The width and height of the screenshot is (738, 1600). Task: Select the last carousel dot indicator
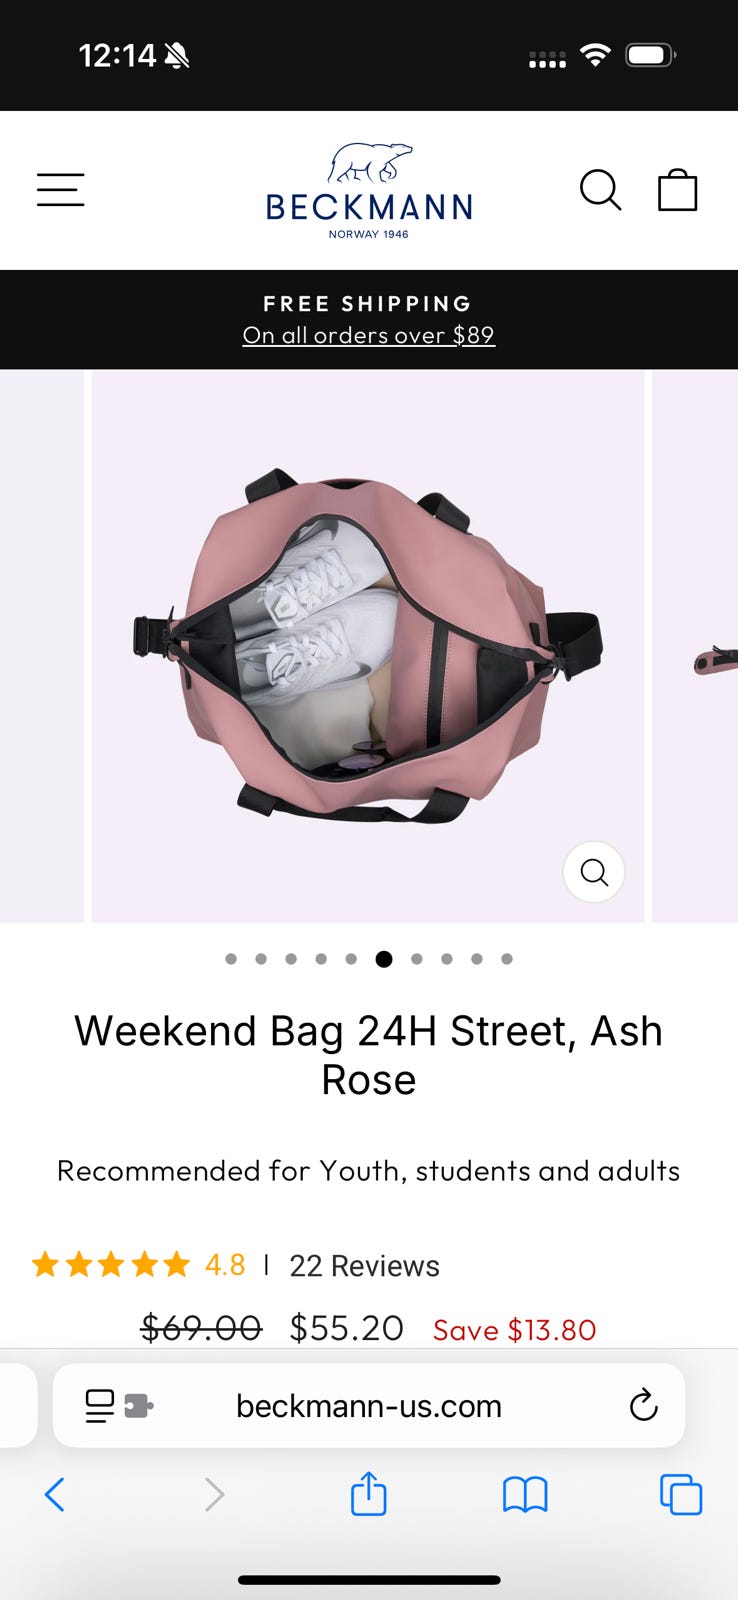click(x=507, y=959)
